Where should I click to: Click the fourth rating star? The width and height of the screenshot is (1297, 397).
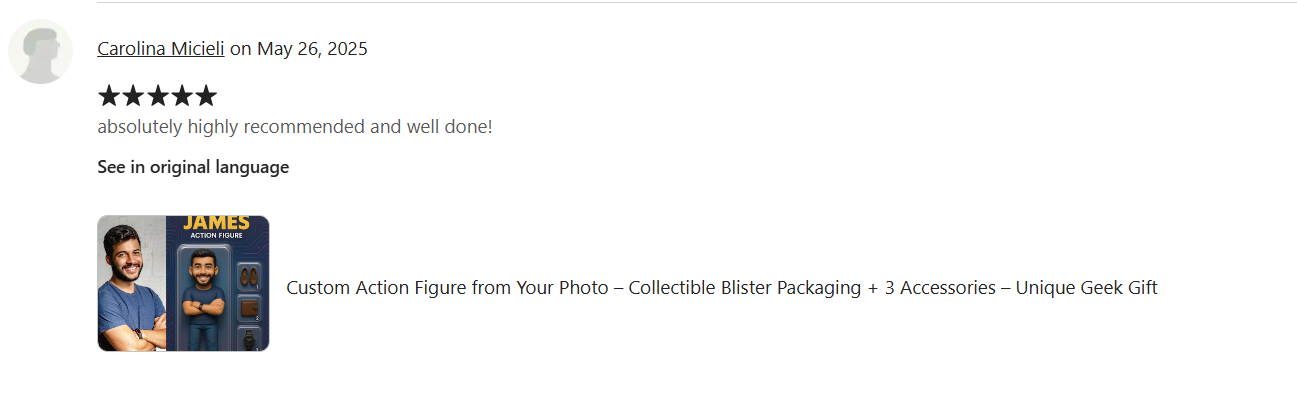tap(181, 96)
